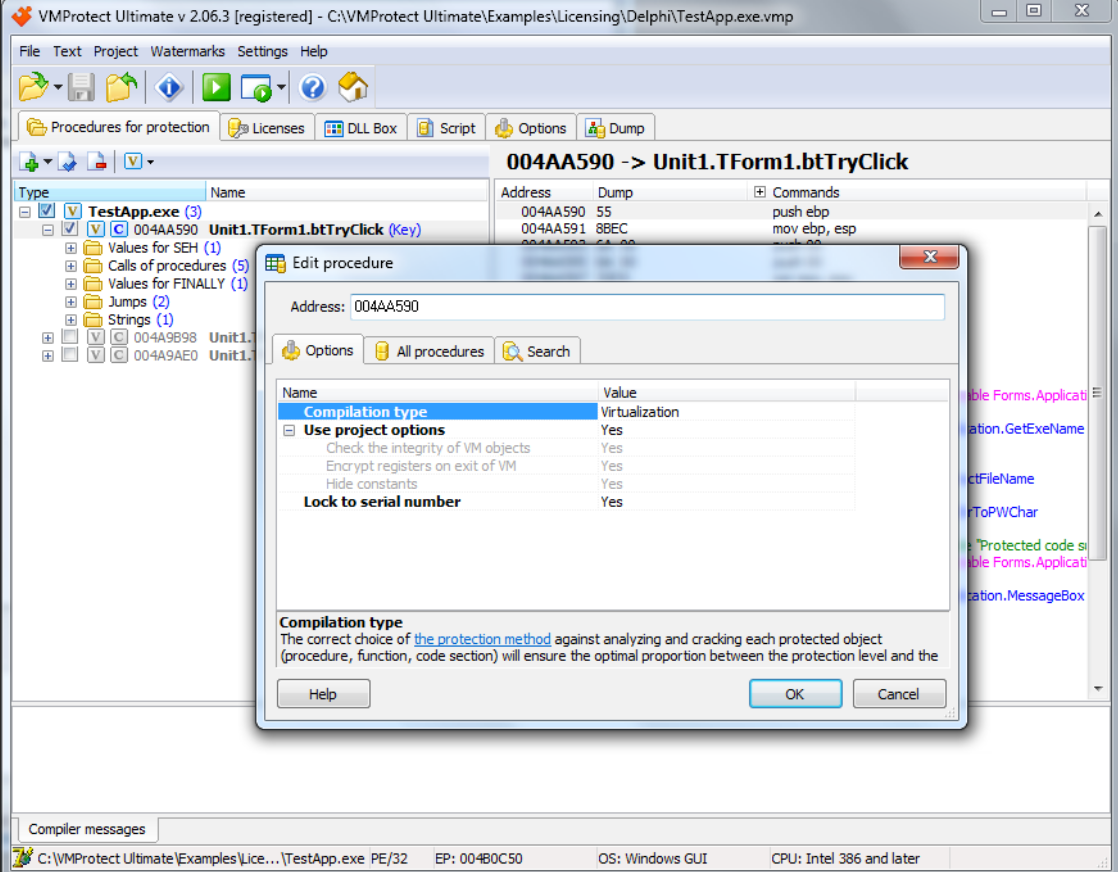Click the folder icon for Values for FINALLY
Viewport: 1118px width, 872px height.
pos(93,284)
